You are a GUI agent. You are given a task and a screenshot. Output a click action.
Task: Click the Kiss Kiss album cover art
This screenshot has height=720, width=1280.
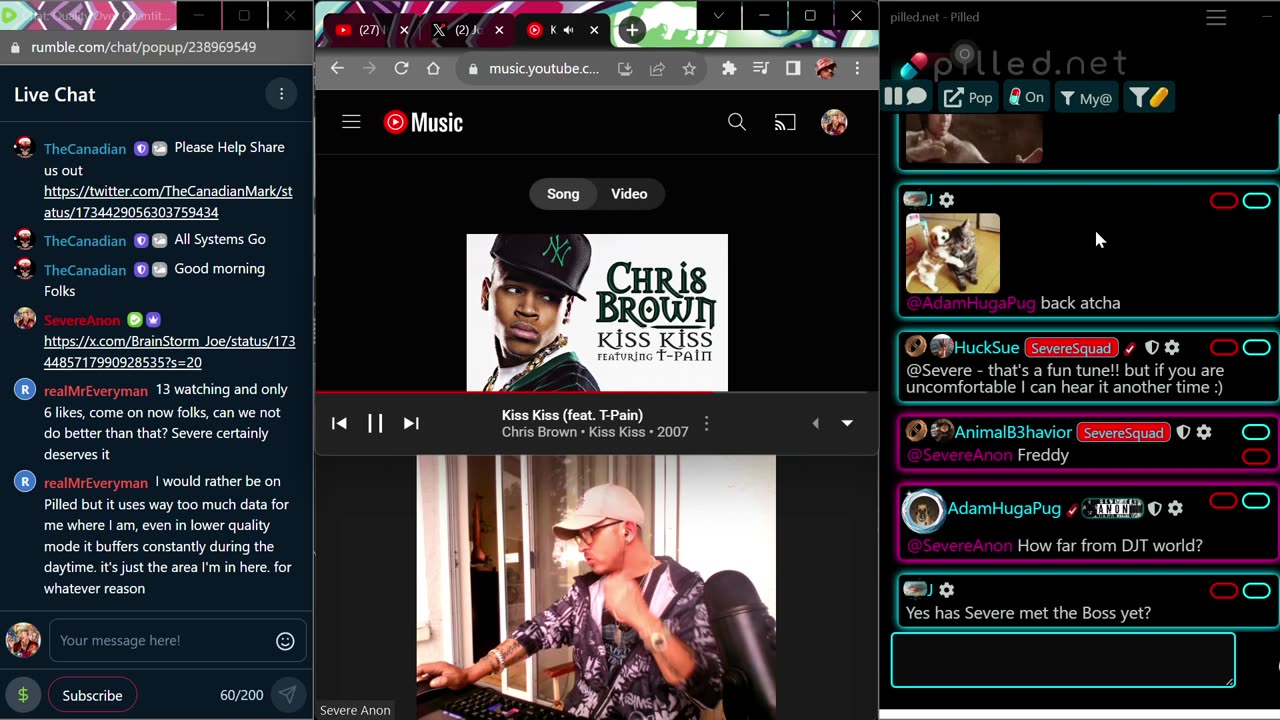597,312
